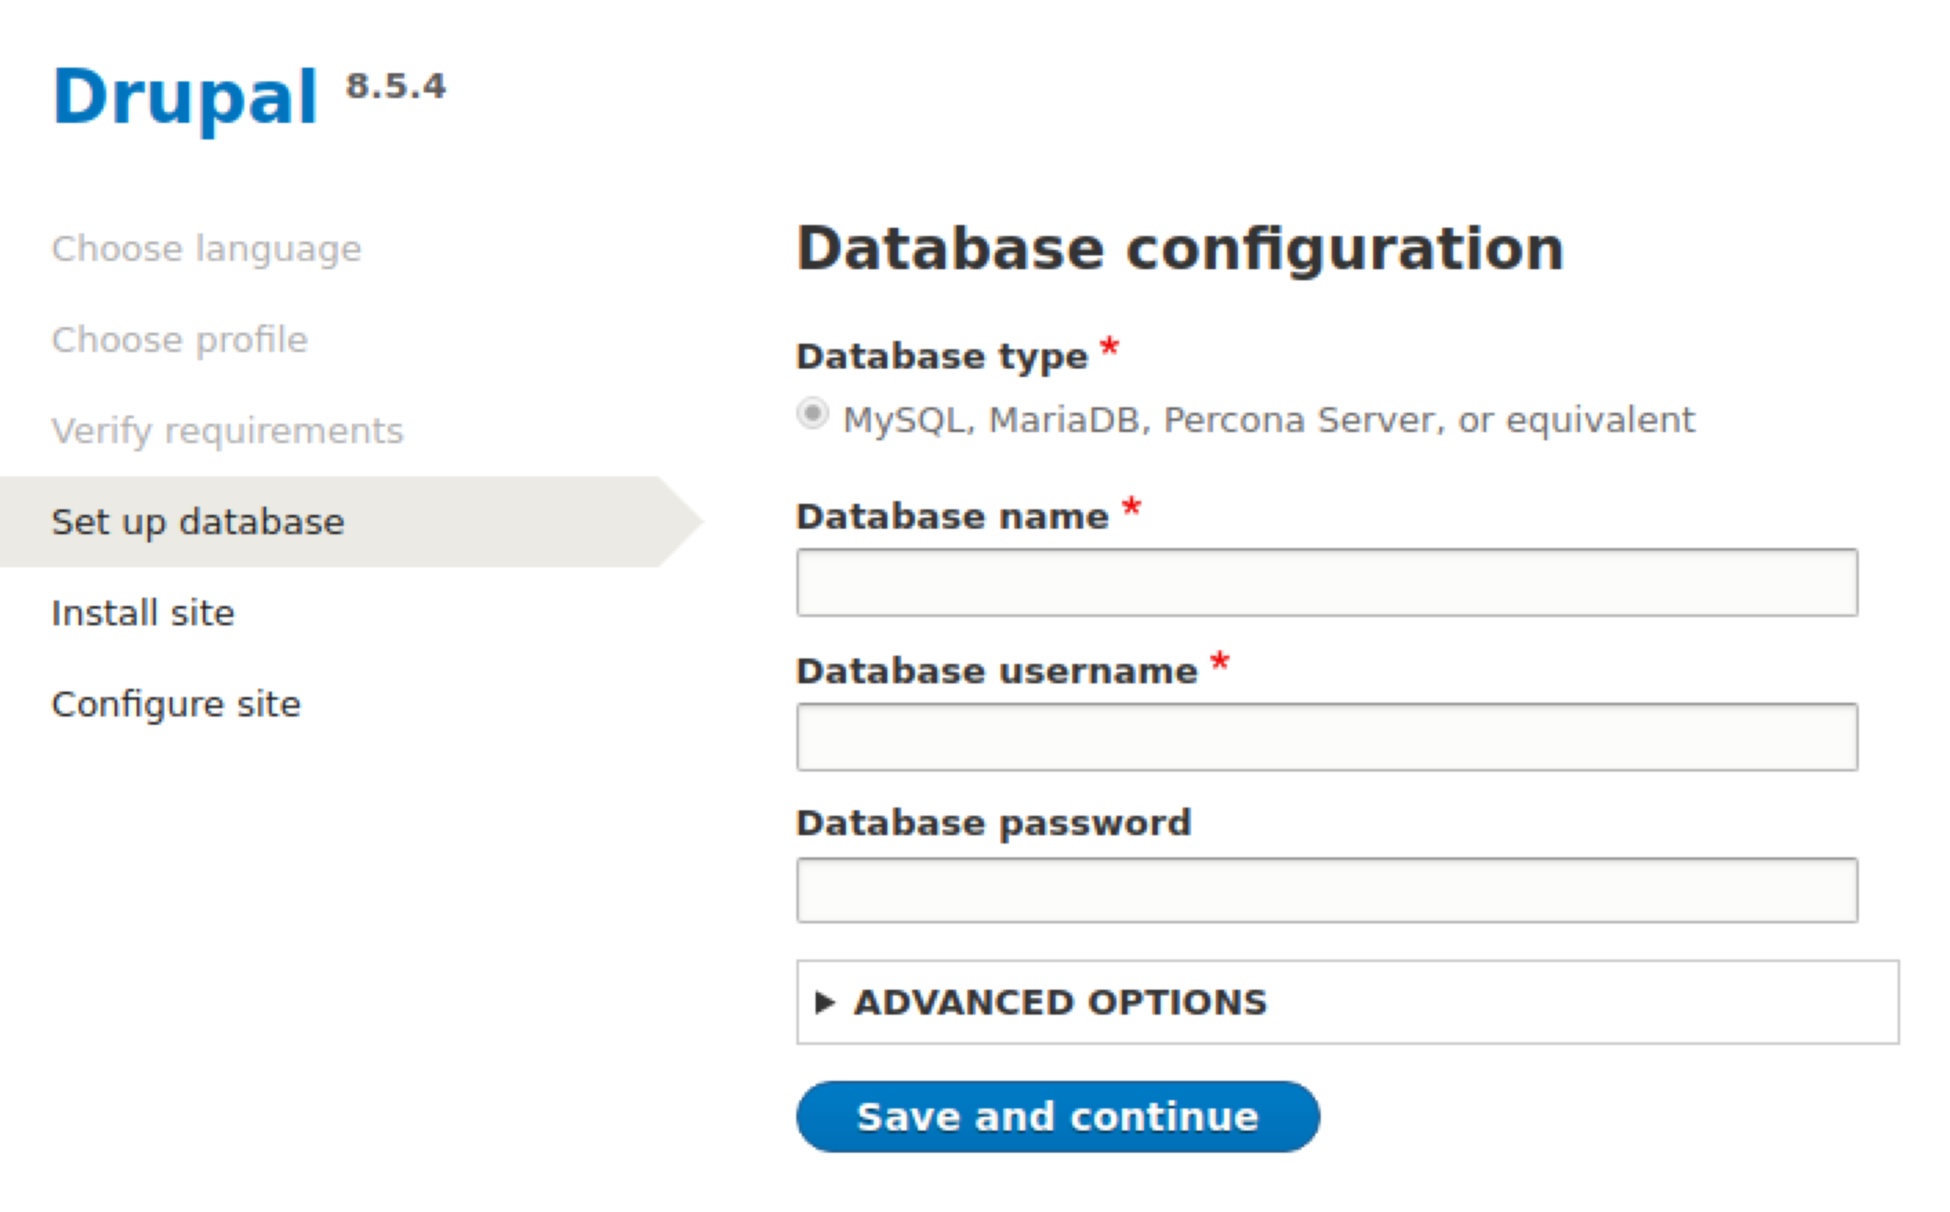This screenshot has width=1950, height=1212.
Task: Go to Verify requirements step
Action: [x=227, y=431]
